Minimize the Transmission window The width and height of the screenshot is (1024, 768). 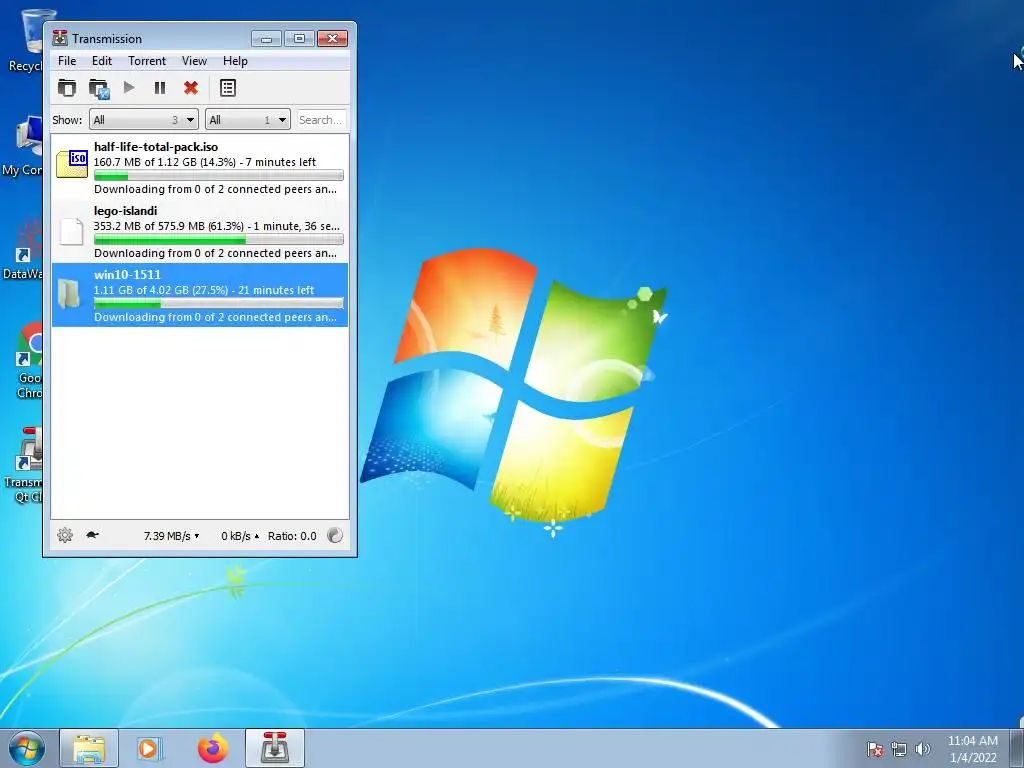266,39
